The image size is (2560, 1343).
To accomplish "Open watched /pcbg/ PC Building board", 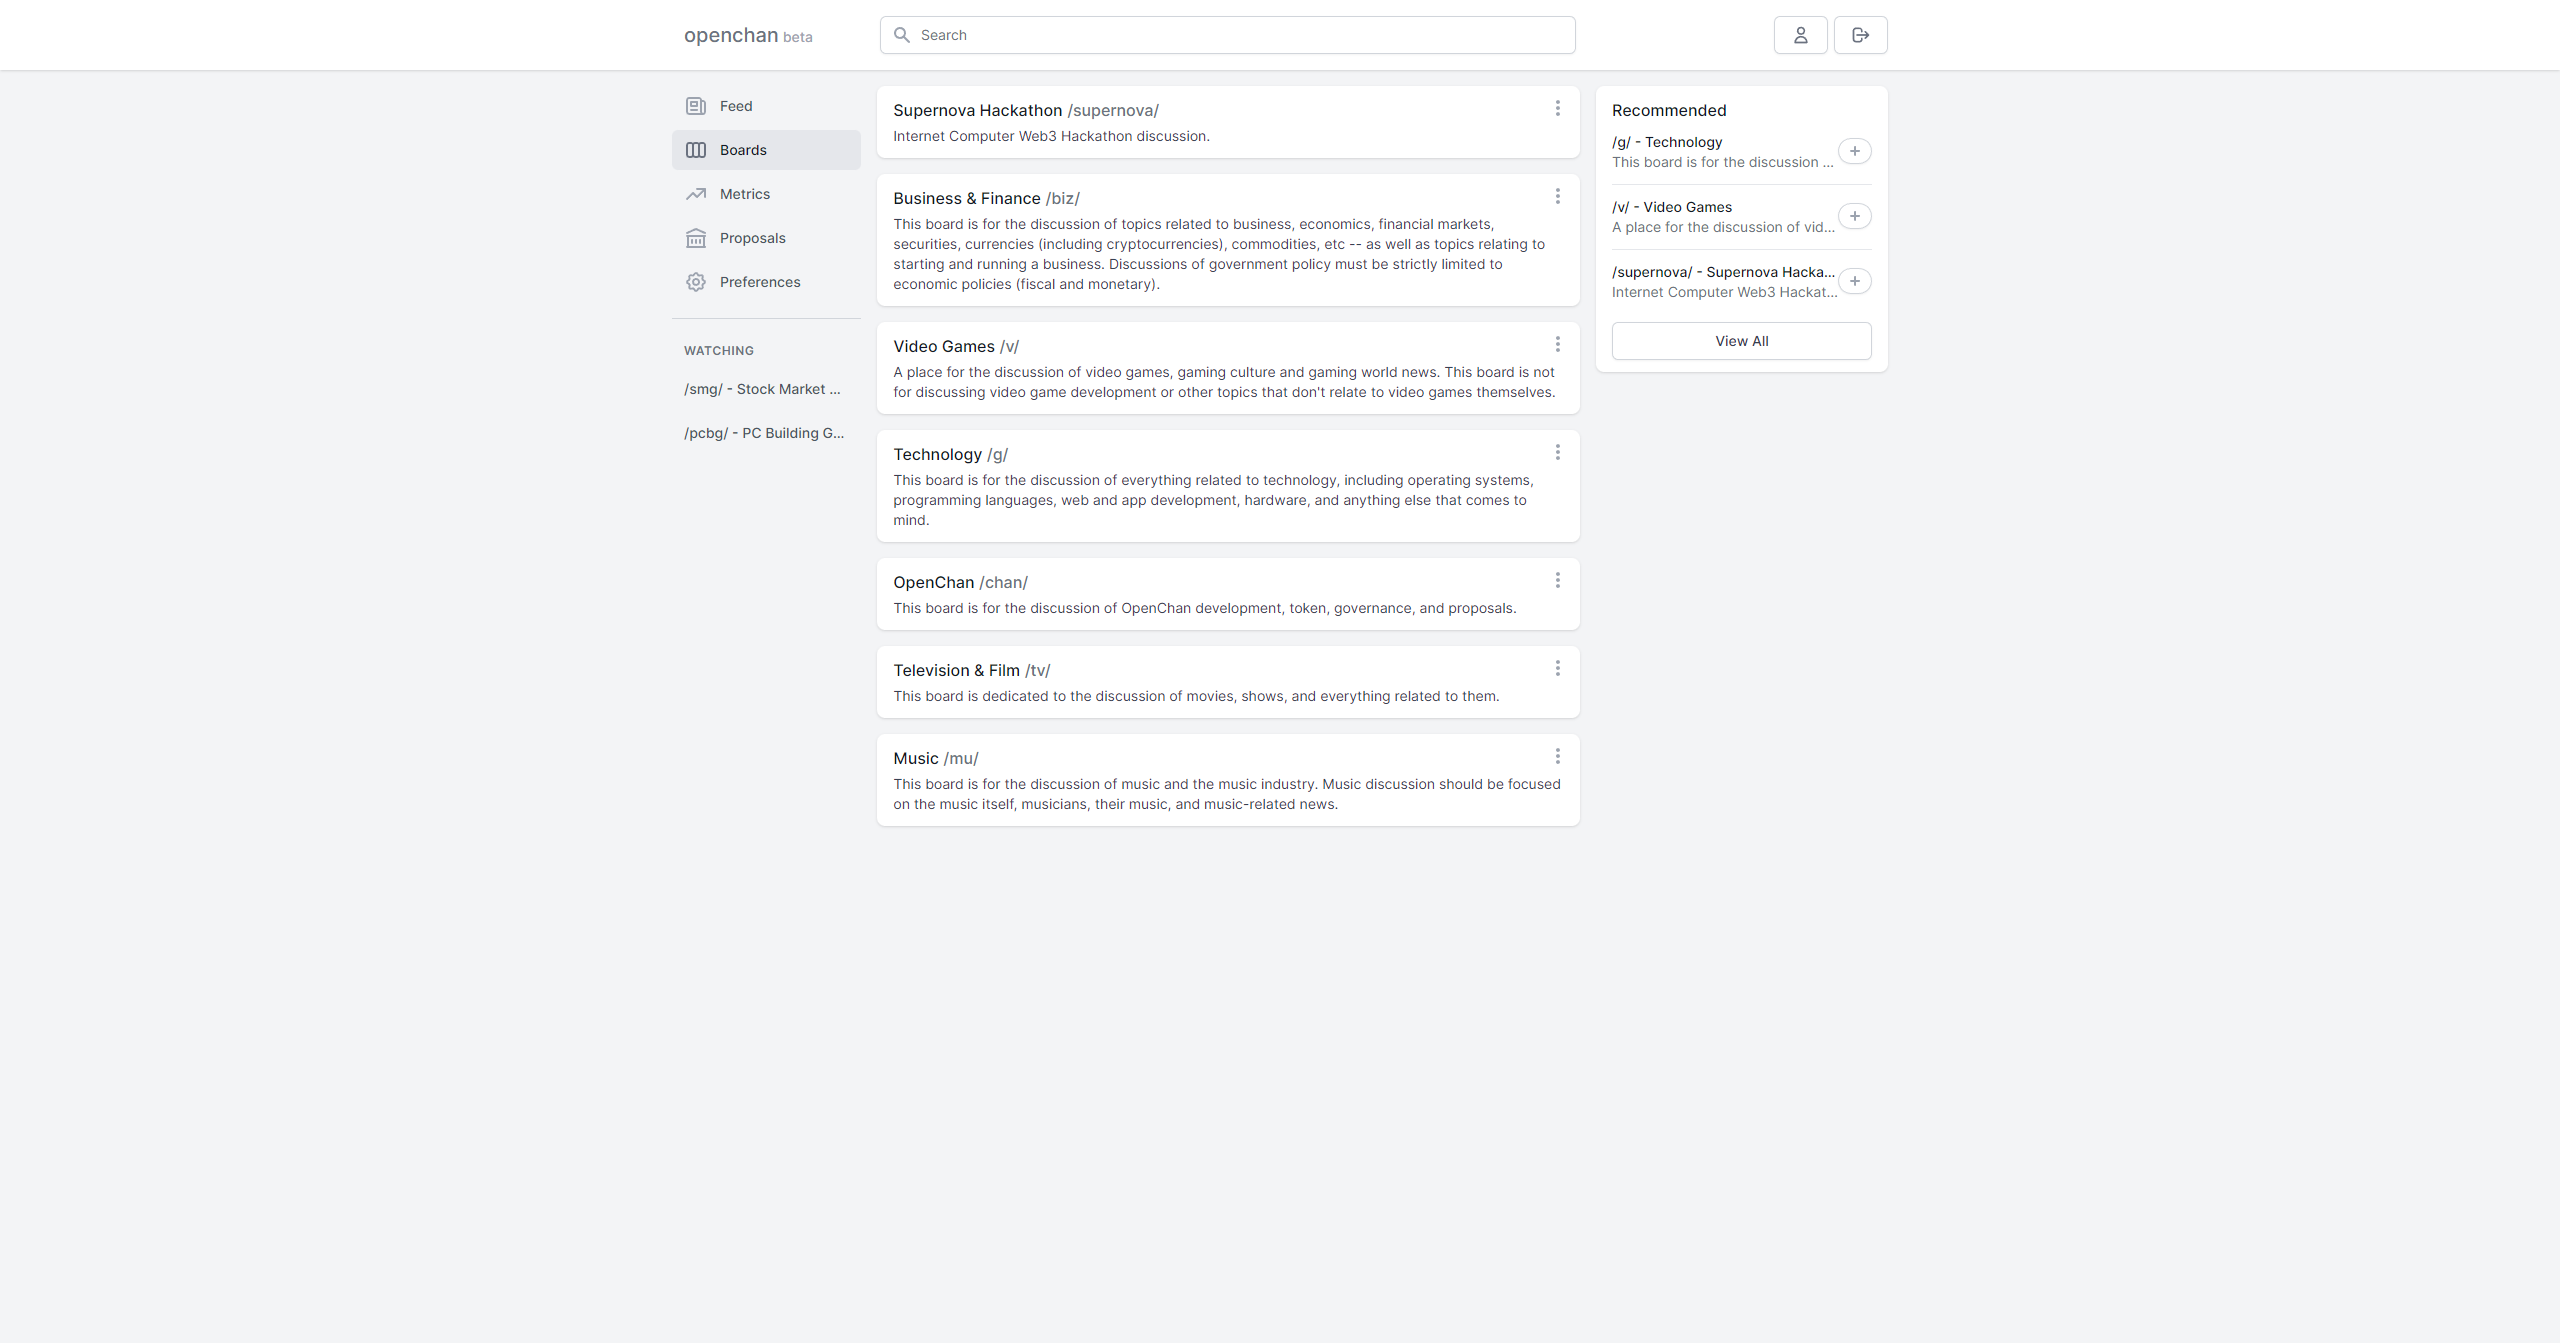I will click(763, 433).
